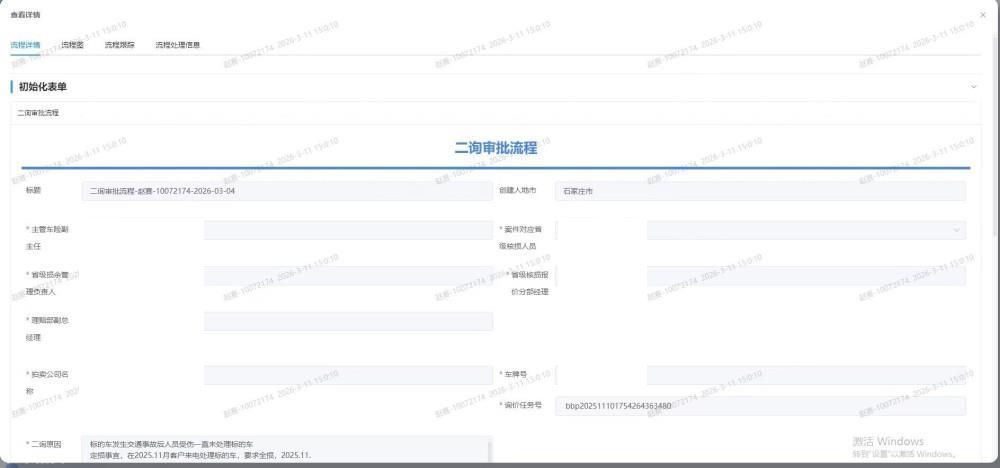This screenshot has width=1000, height=468.
Task: Focus the 主管车险副主任 input field
Action: point(348,230)
